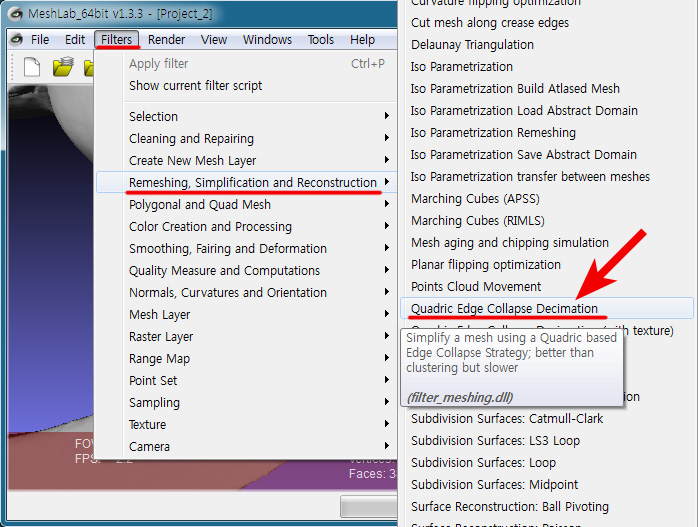This screenshot has width=698, height=527.
Task: Open the File menu
Action: tap(40, 40)
